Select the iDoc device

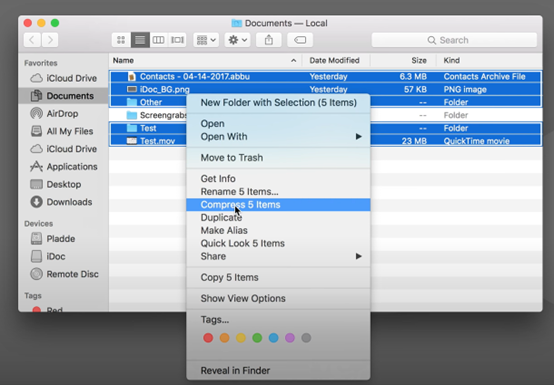point(64,256)
